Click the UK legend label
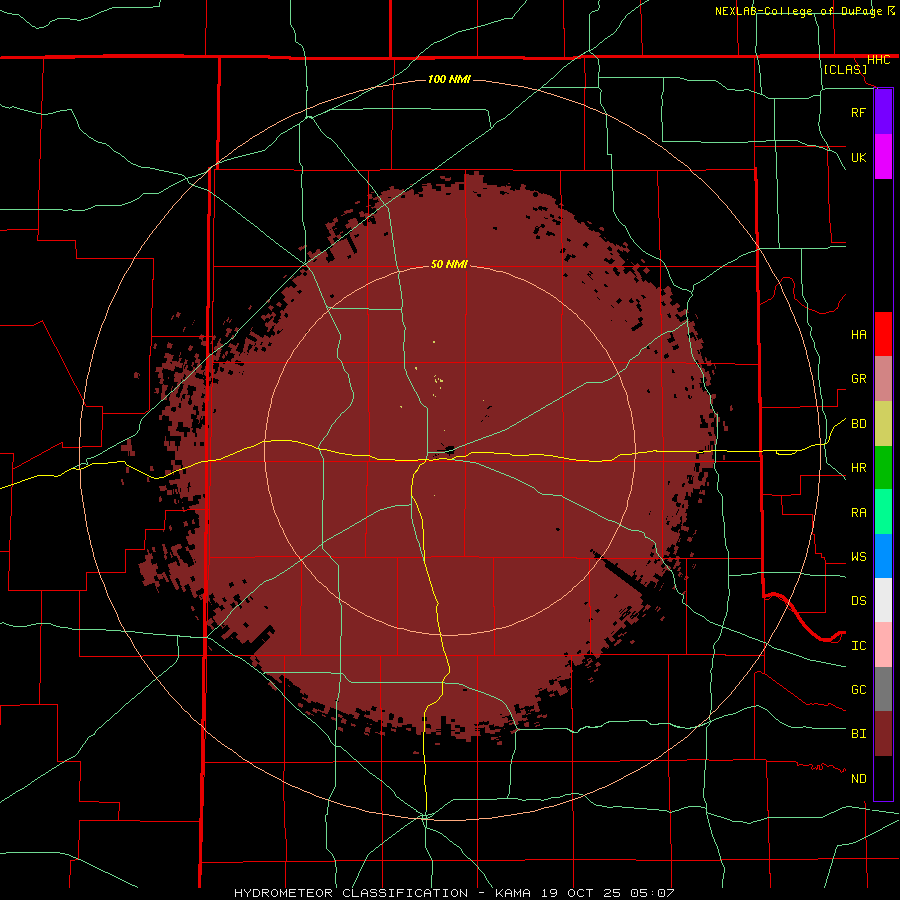 coord(858,157)
